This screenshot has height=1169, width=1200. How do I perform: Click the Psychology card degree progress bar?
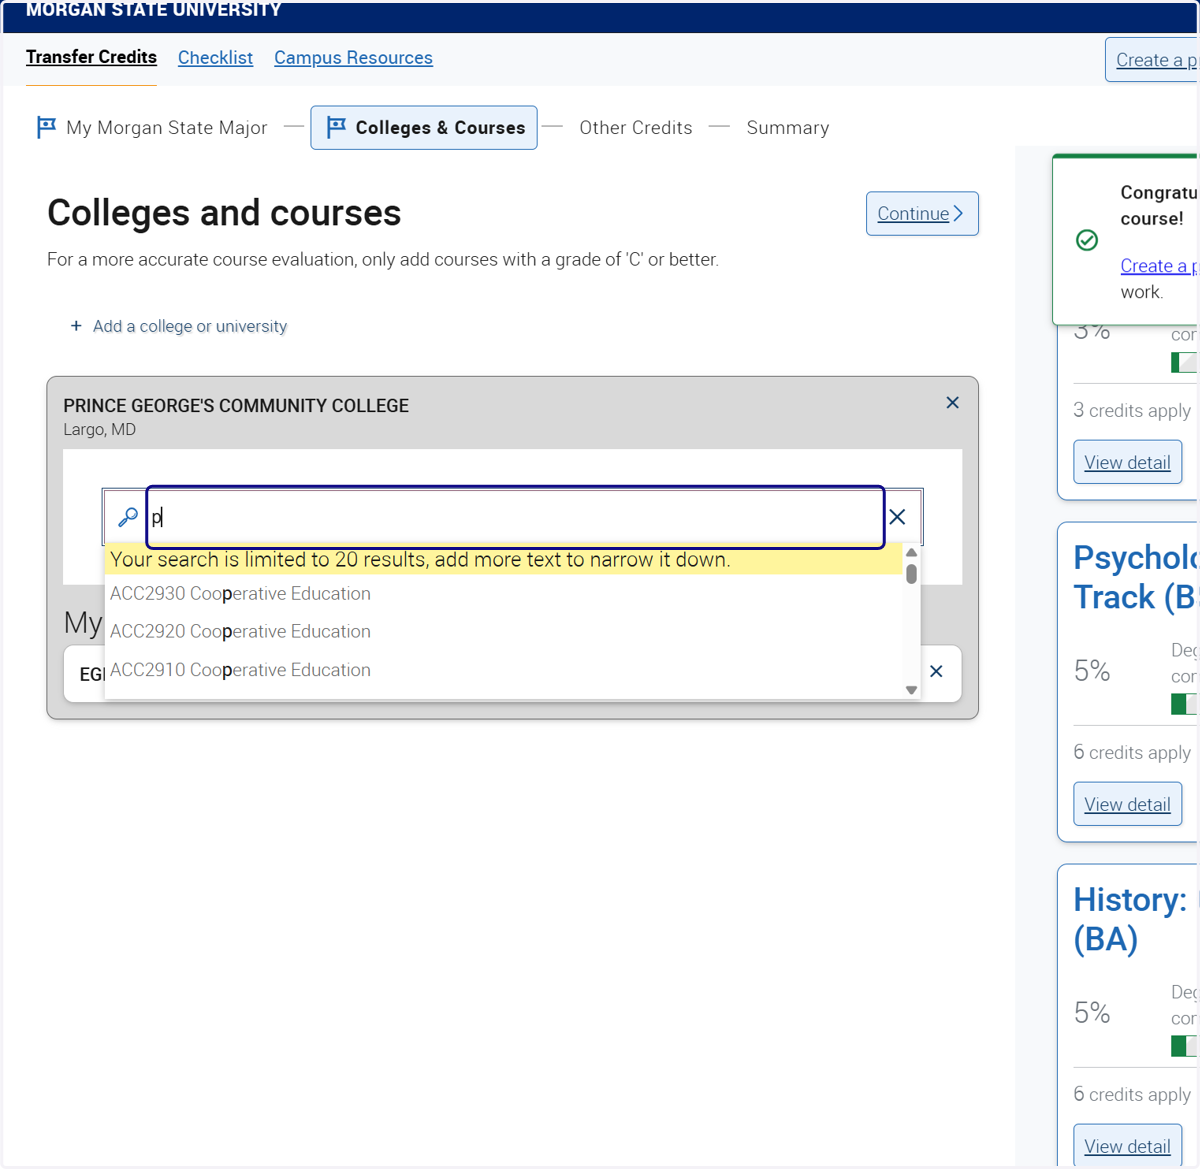coord(1184,704)
